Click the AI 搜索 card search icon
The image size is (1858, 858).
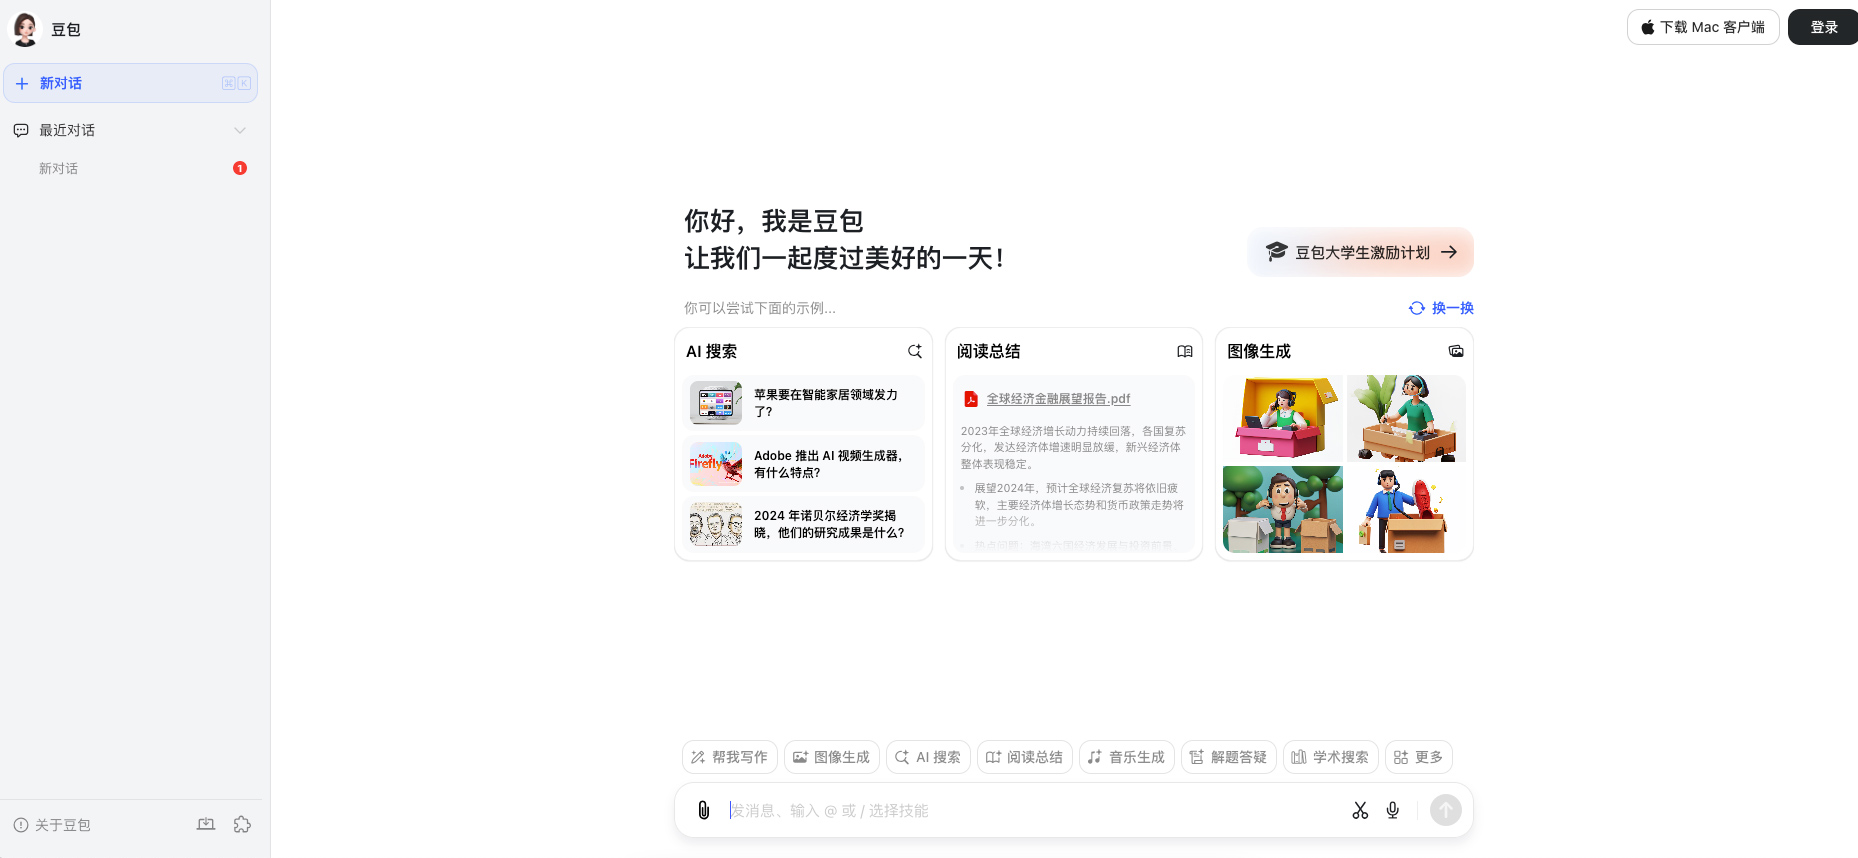pyautogui.click(x=914, y=351)
